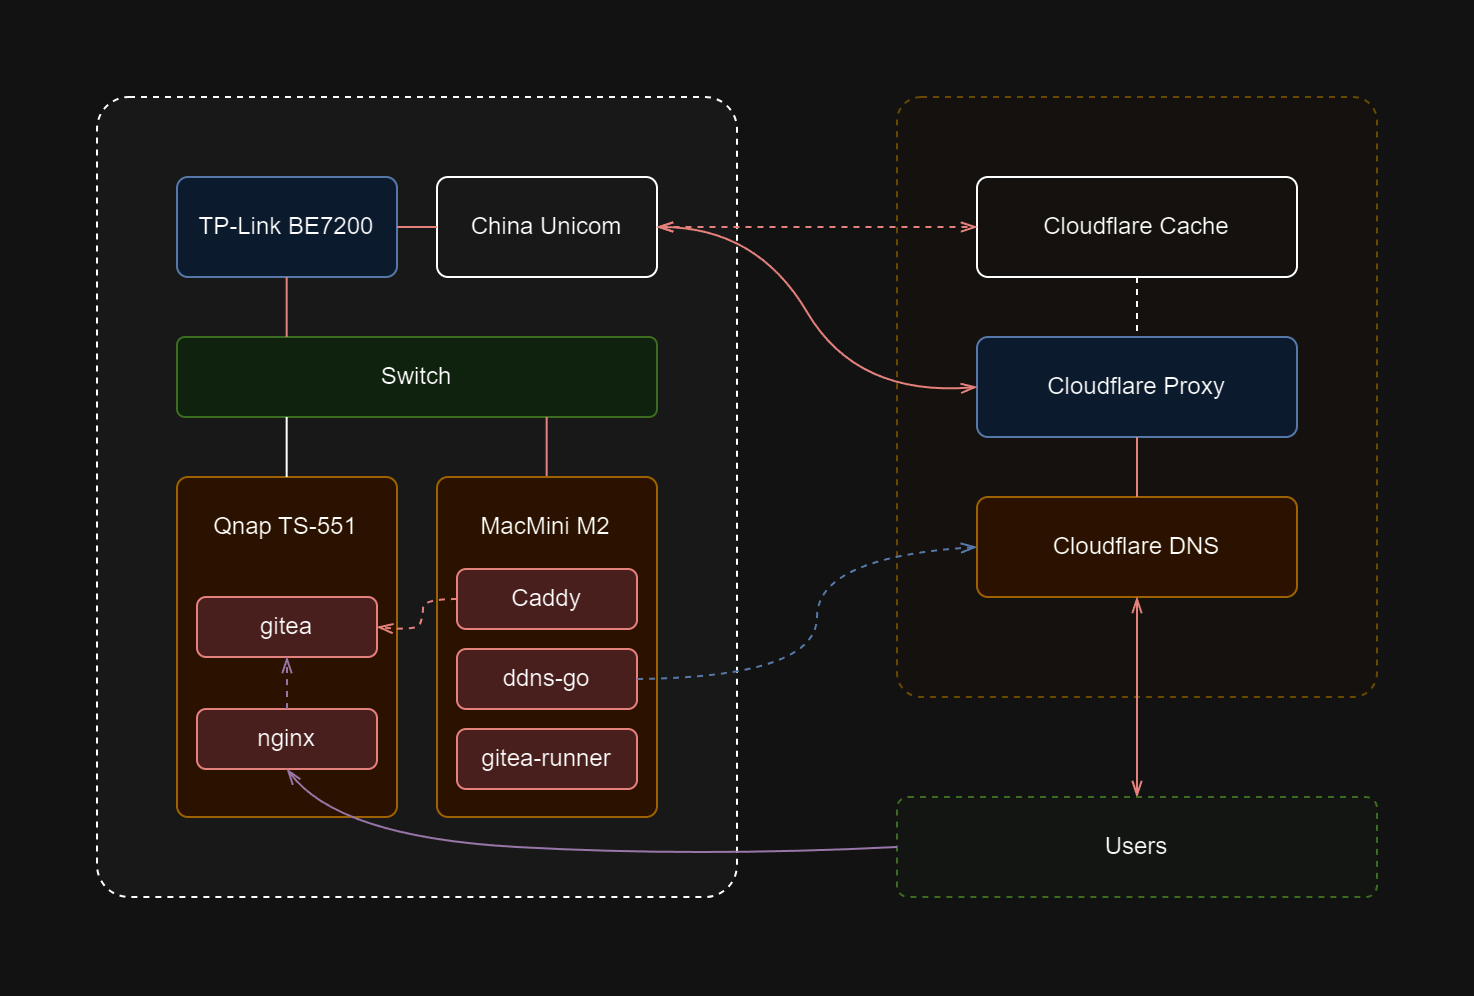
Task: Select the TP-Link BE7200 node
Action: 286,227
